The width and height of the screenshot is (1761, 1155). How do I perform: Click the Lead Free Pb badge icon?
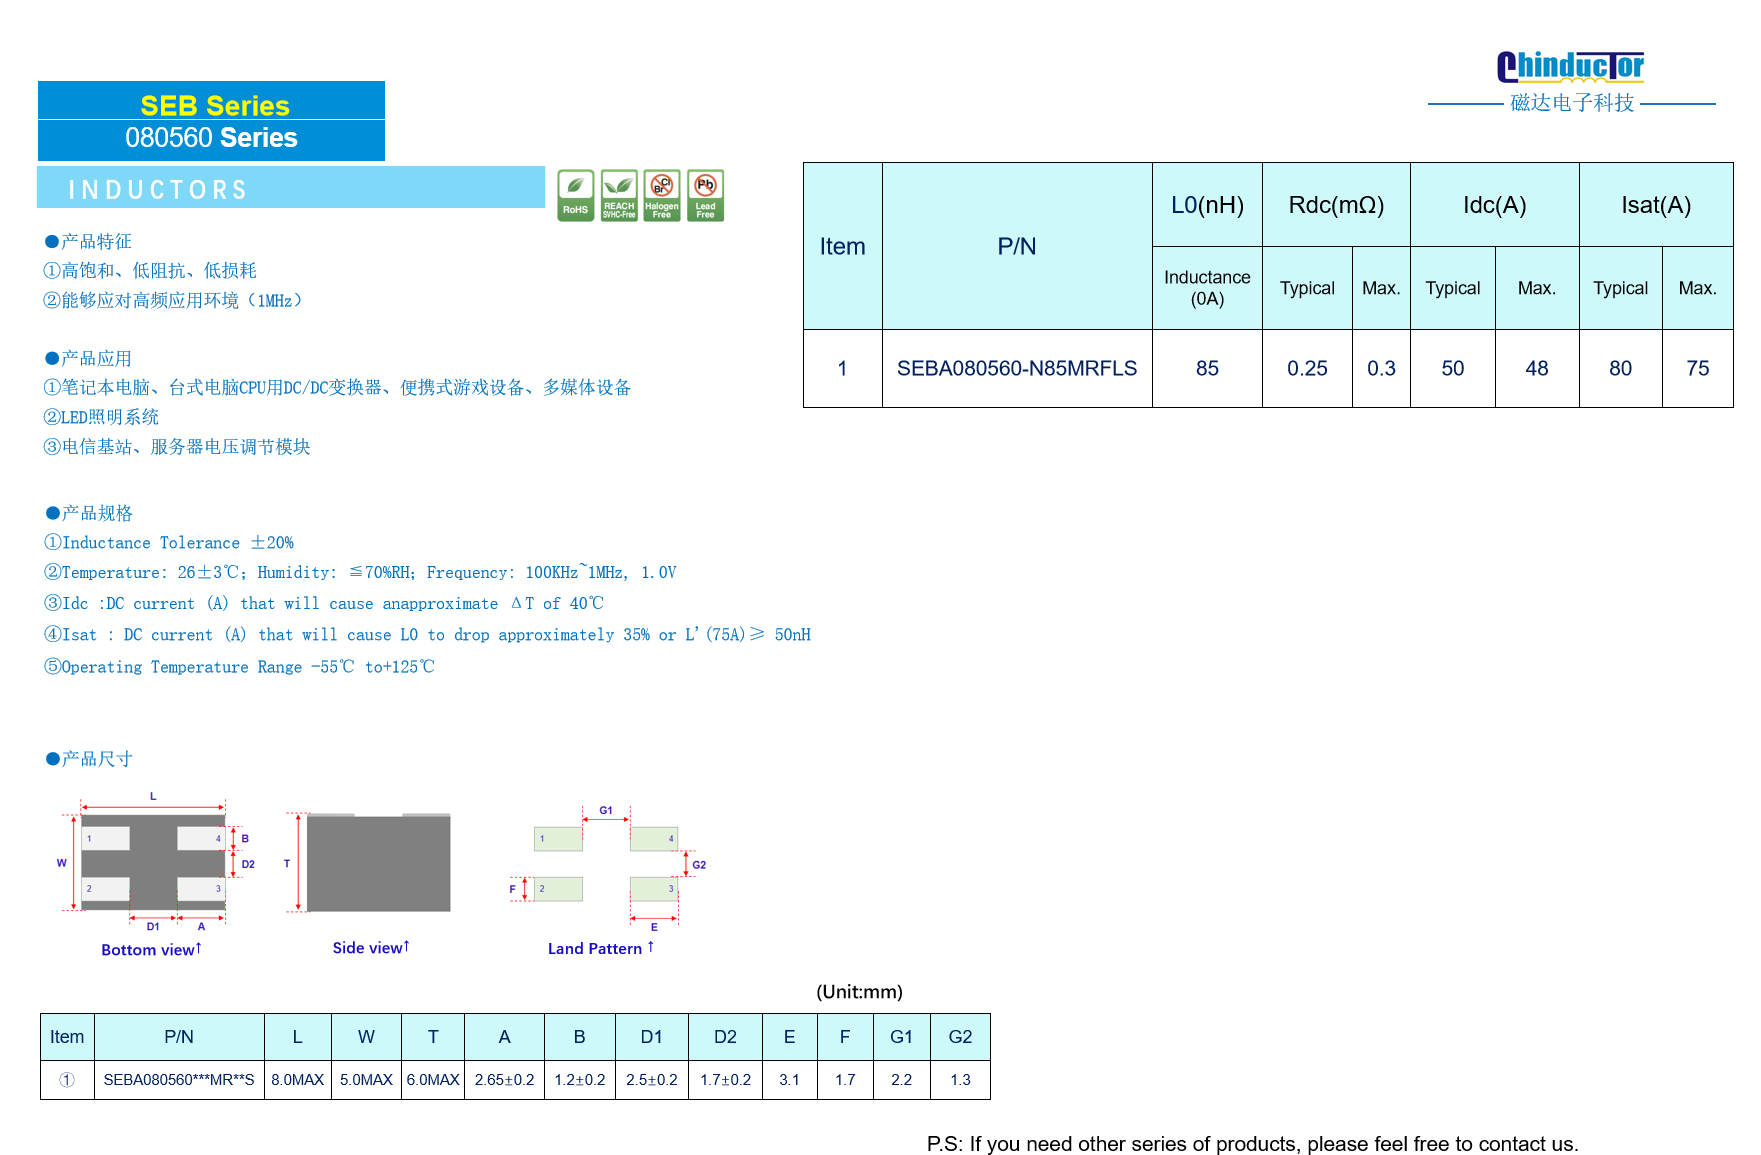click(705, 195)
